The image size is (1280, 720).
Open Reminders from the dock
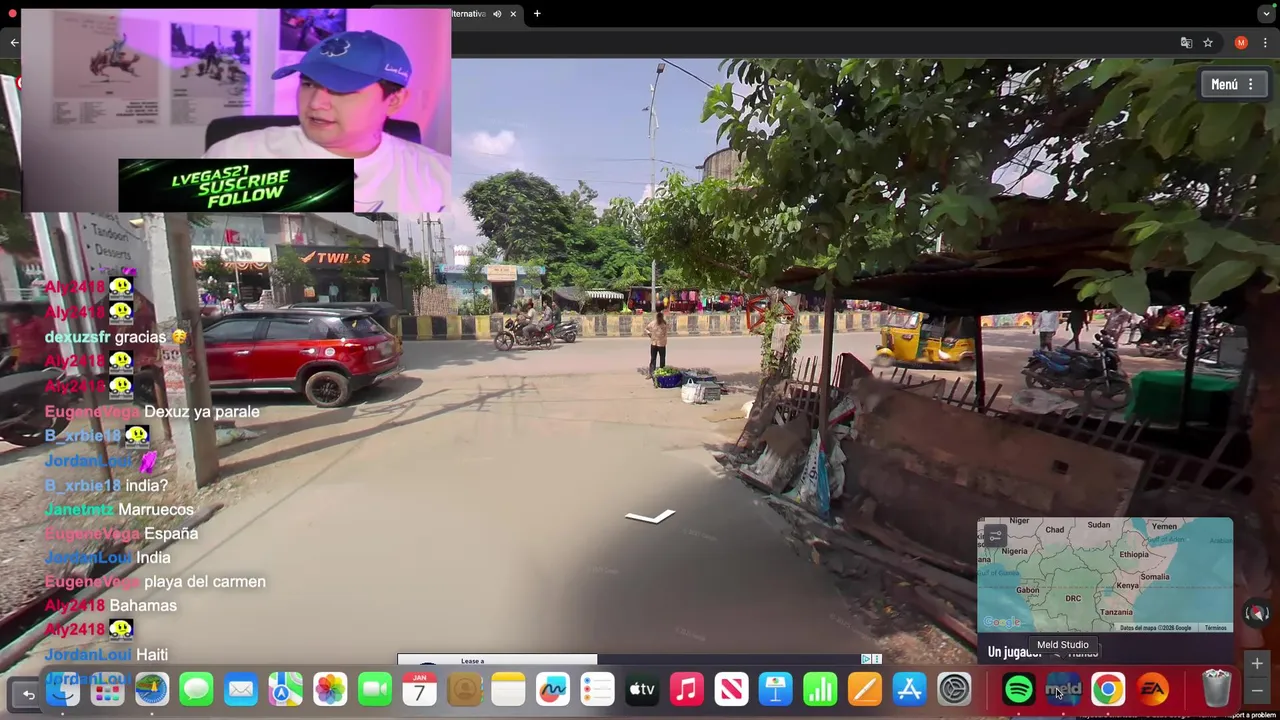[597, 690]
